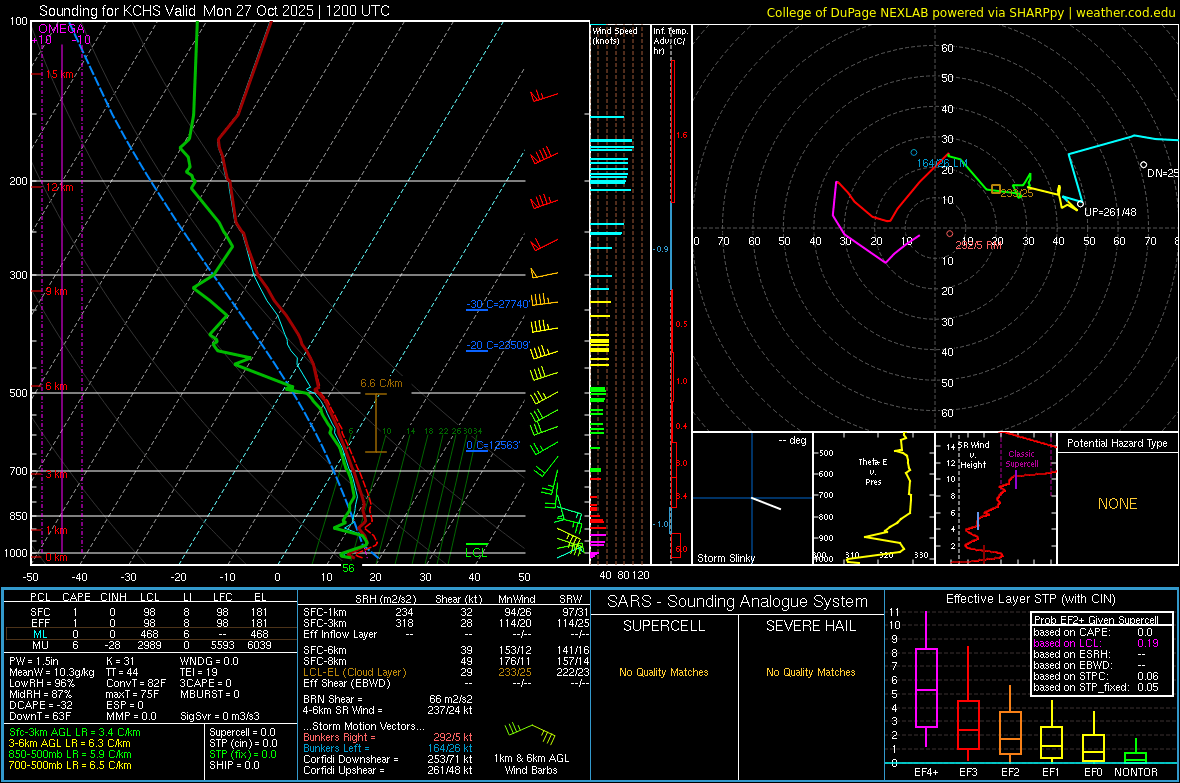Click the 6.6 C/km lapse rate annotation

pyautogui.click(x=382, y=383)
